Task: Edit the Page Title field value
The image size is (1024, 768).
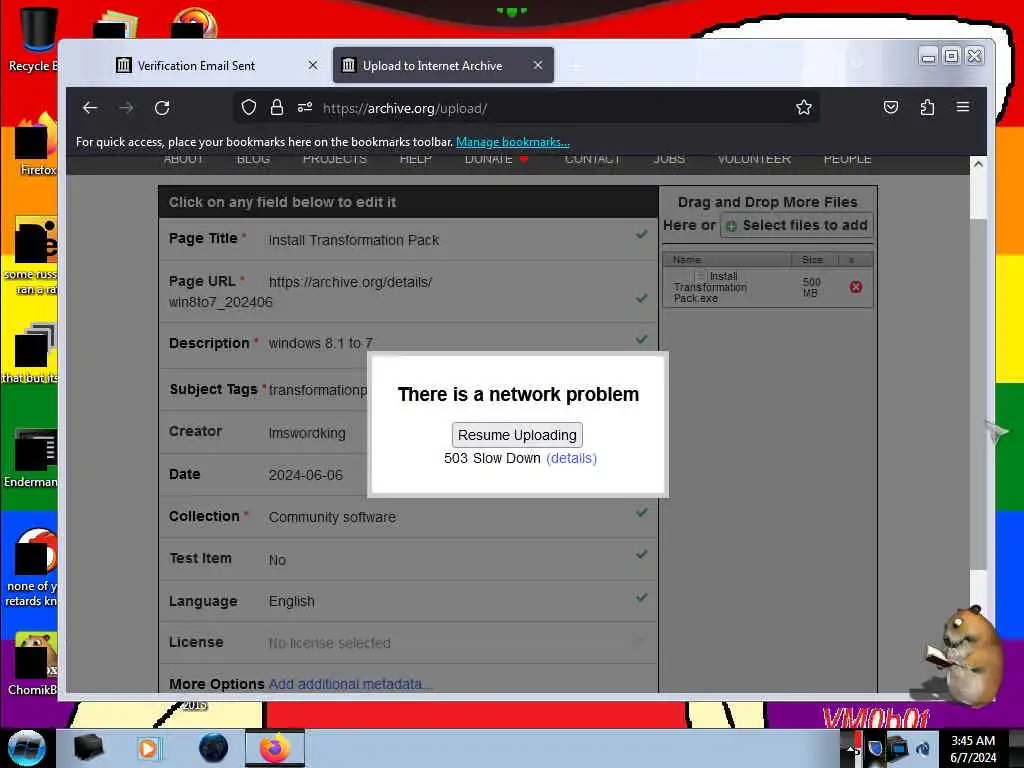Action: [x=354, y=240]
